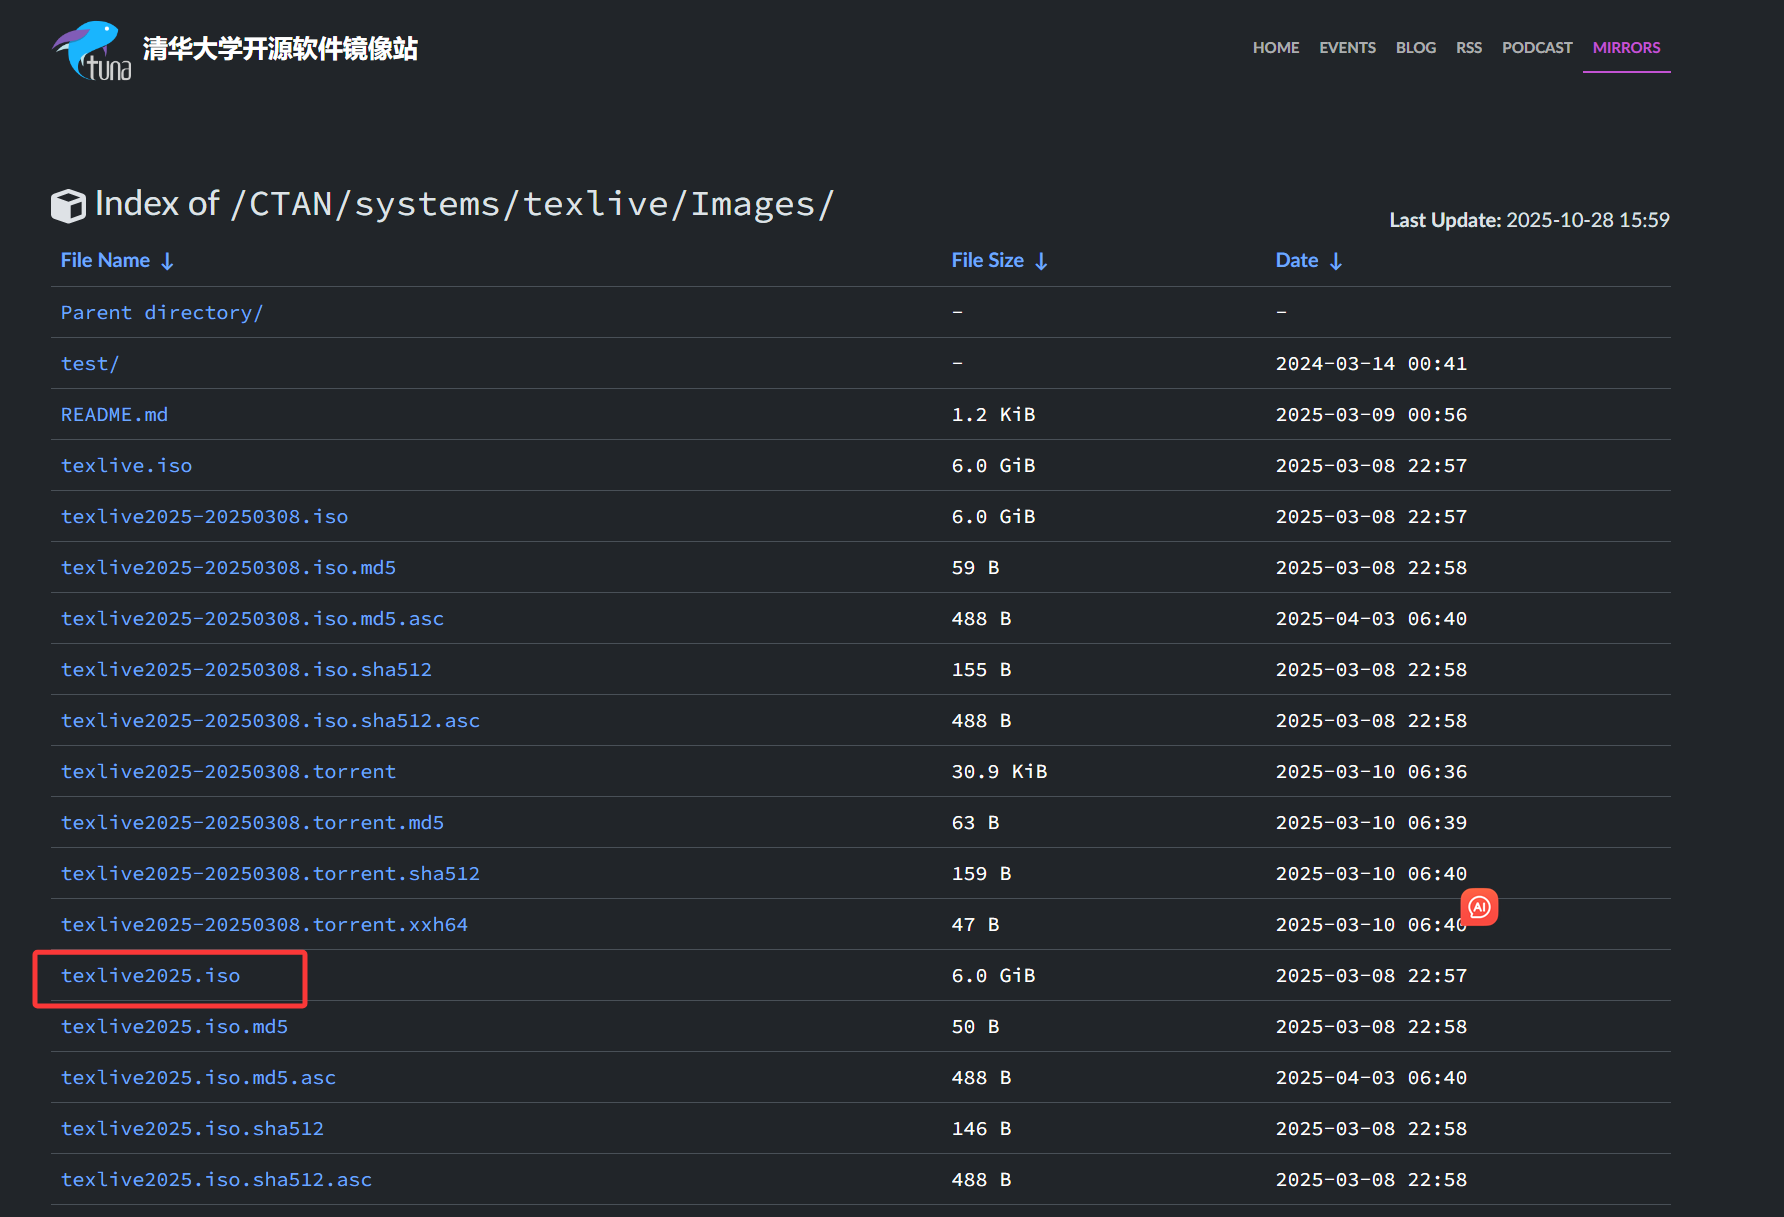Open texlive2025.iso.md5

pyautogui.click(x=174, y=1027)
